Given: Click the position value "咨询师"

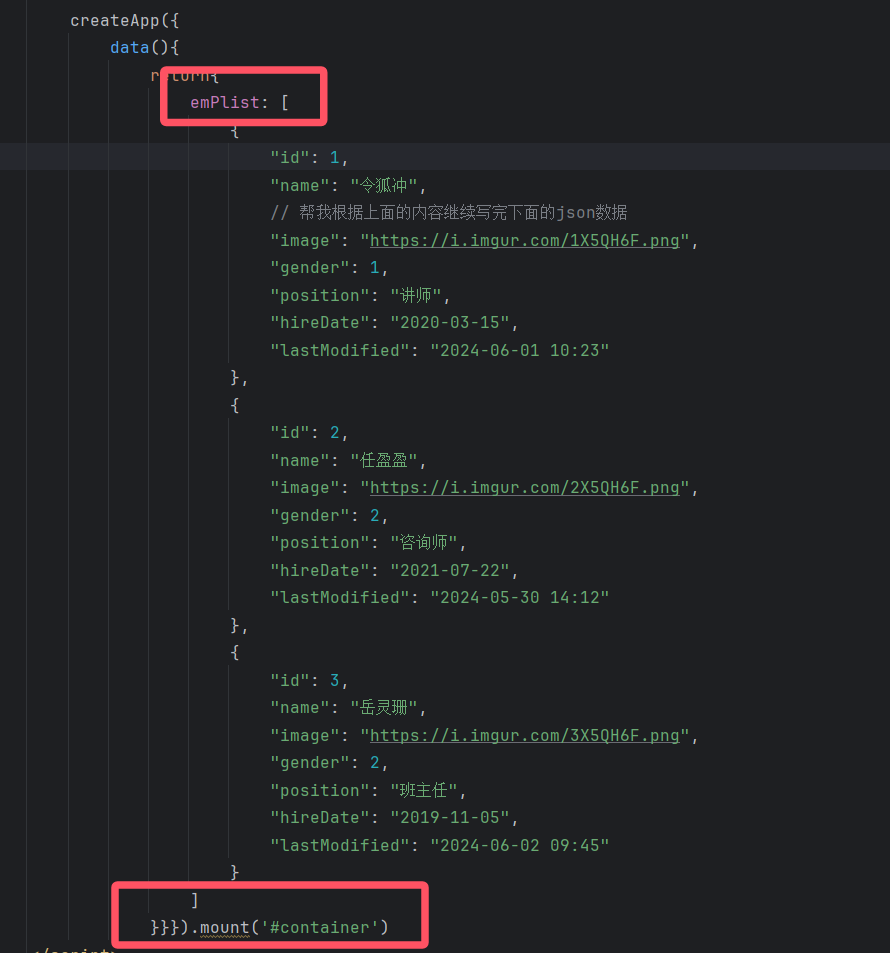Looking at the screenshot, I should tap(428, 543).
